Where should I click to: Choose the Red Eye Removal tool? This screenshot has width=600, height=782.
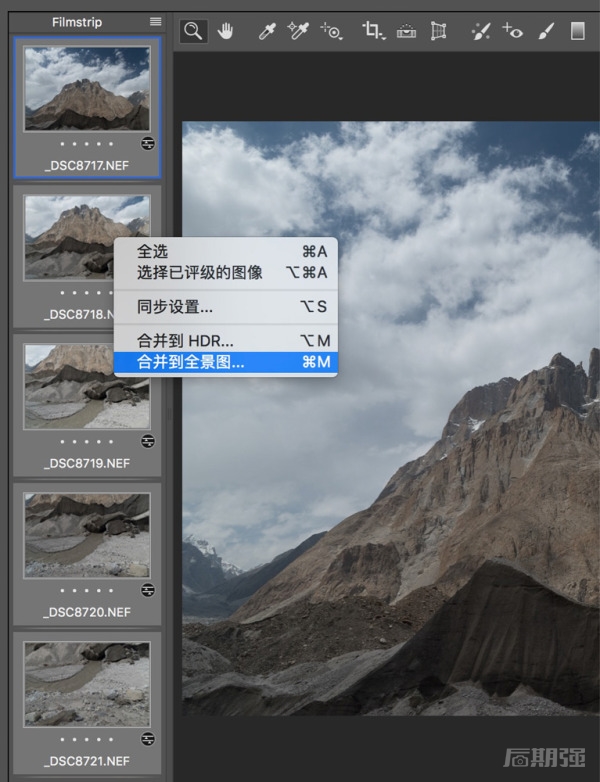512,31
